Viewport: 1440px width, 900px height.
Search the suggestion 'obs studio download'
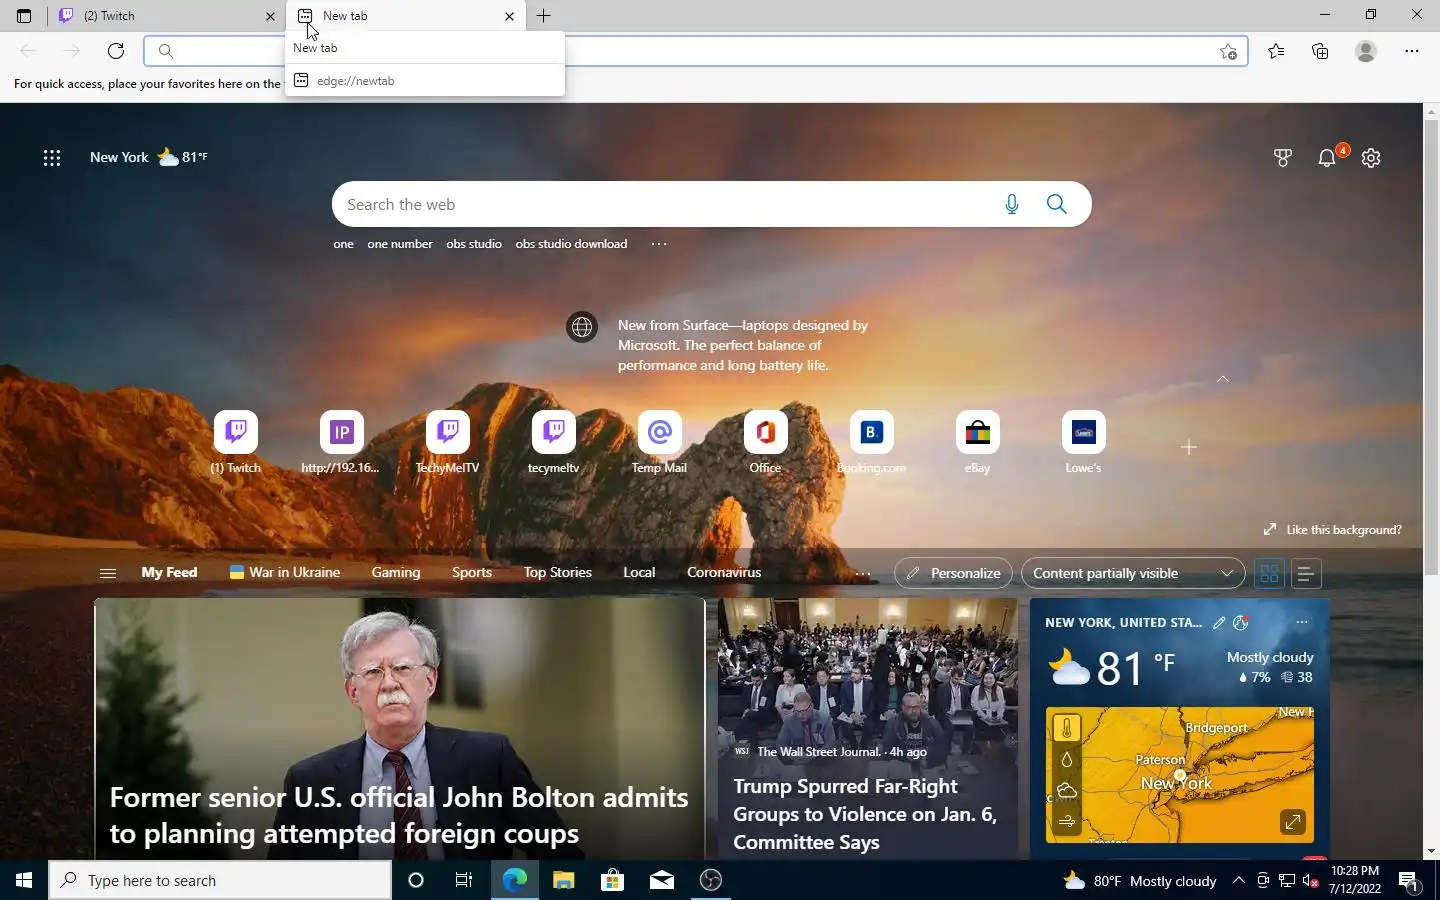(571, 244)
